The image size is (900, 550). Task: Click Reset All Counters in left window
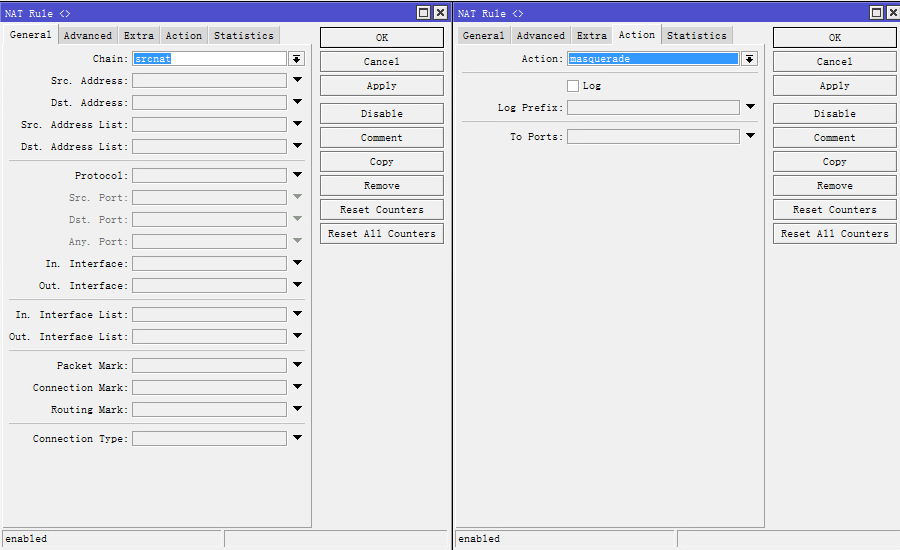381,234
